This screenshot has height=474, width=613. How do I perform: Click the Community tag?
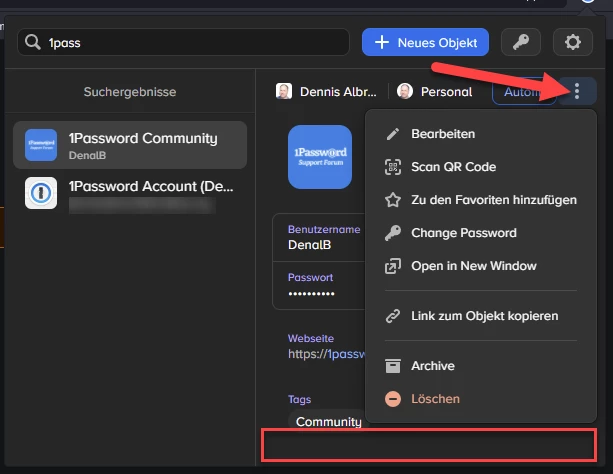pos(328,422)
